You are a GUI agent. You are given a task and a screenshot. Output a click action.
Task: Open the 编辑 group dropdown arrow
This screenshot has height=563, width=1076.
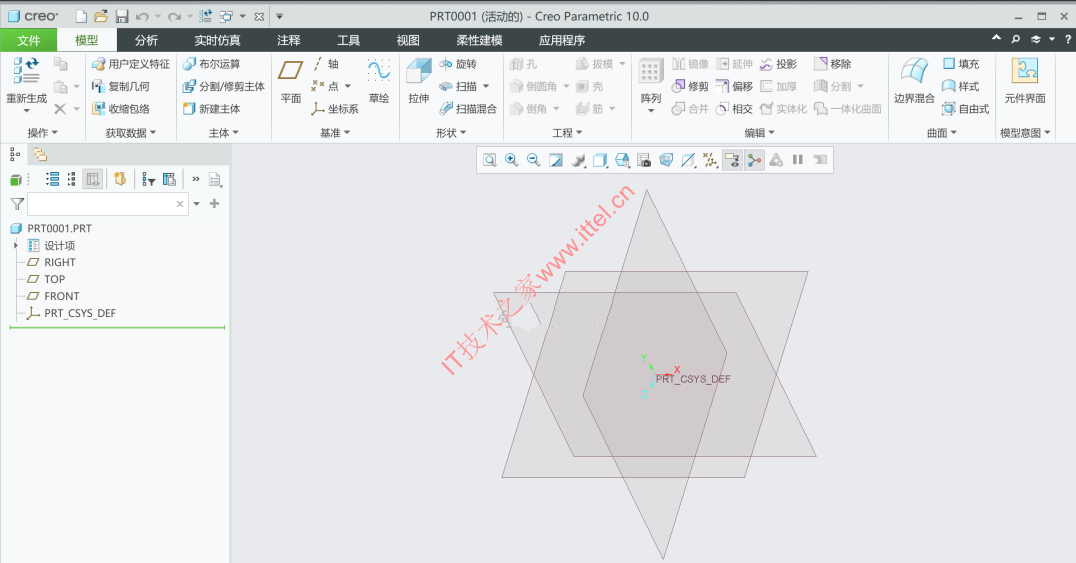(760, 133)
